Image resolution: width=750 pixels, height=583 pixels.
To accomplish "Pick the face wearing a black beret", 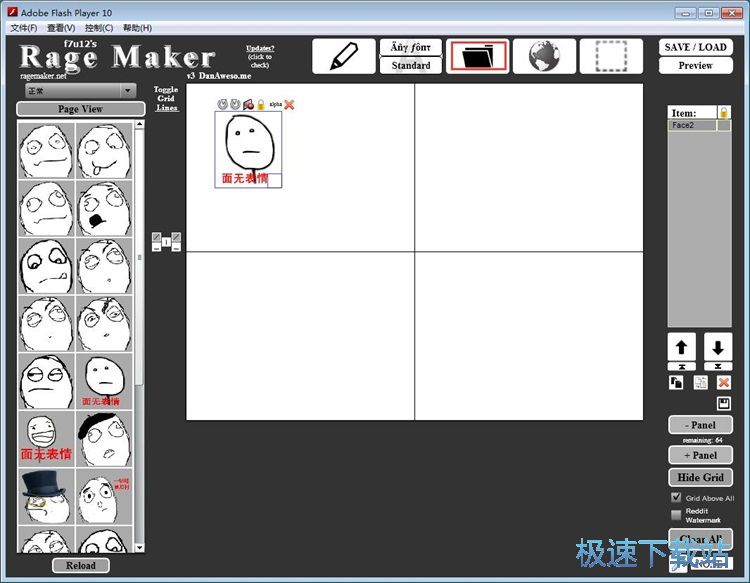I will point(104,439).
